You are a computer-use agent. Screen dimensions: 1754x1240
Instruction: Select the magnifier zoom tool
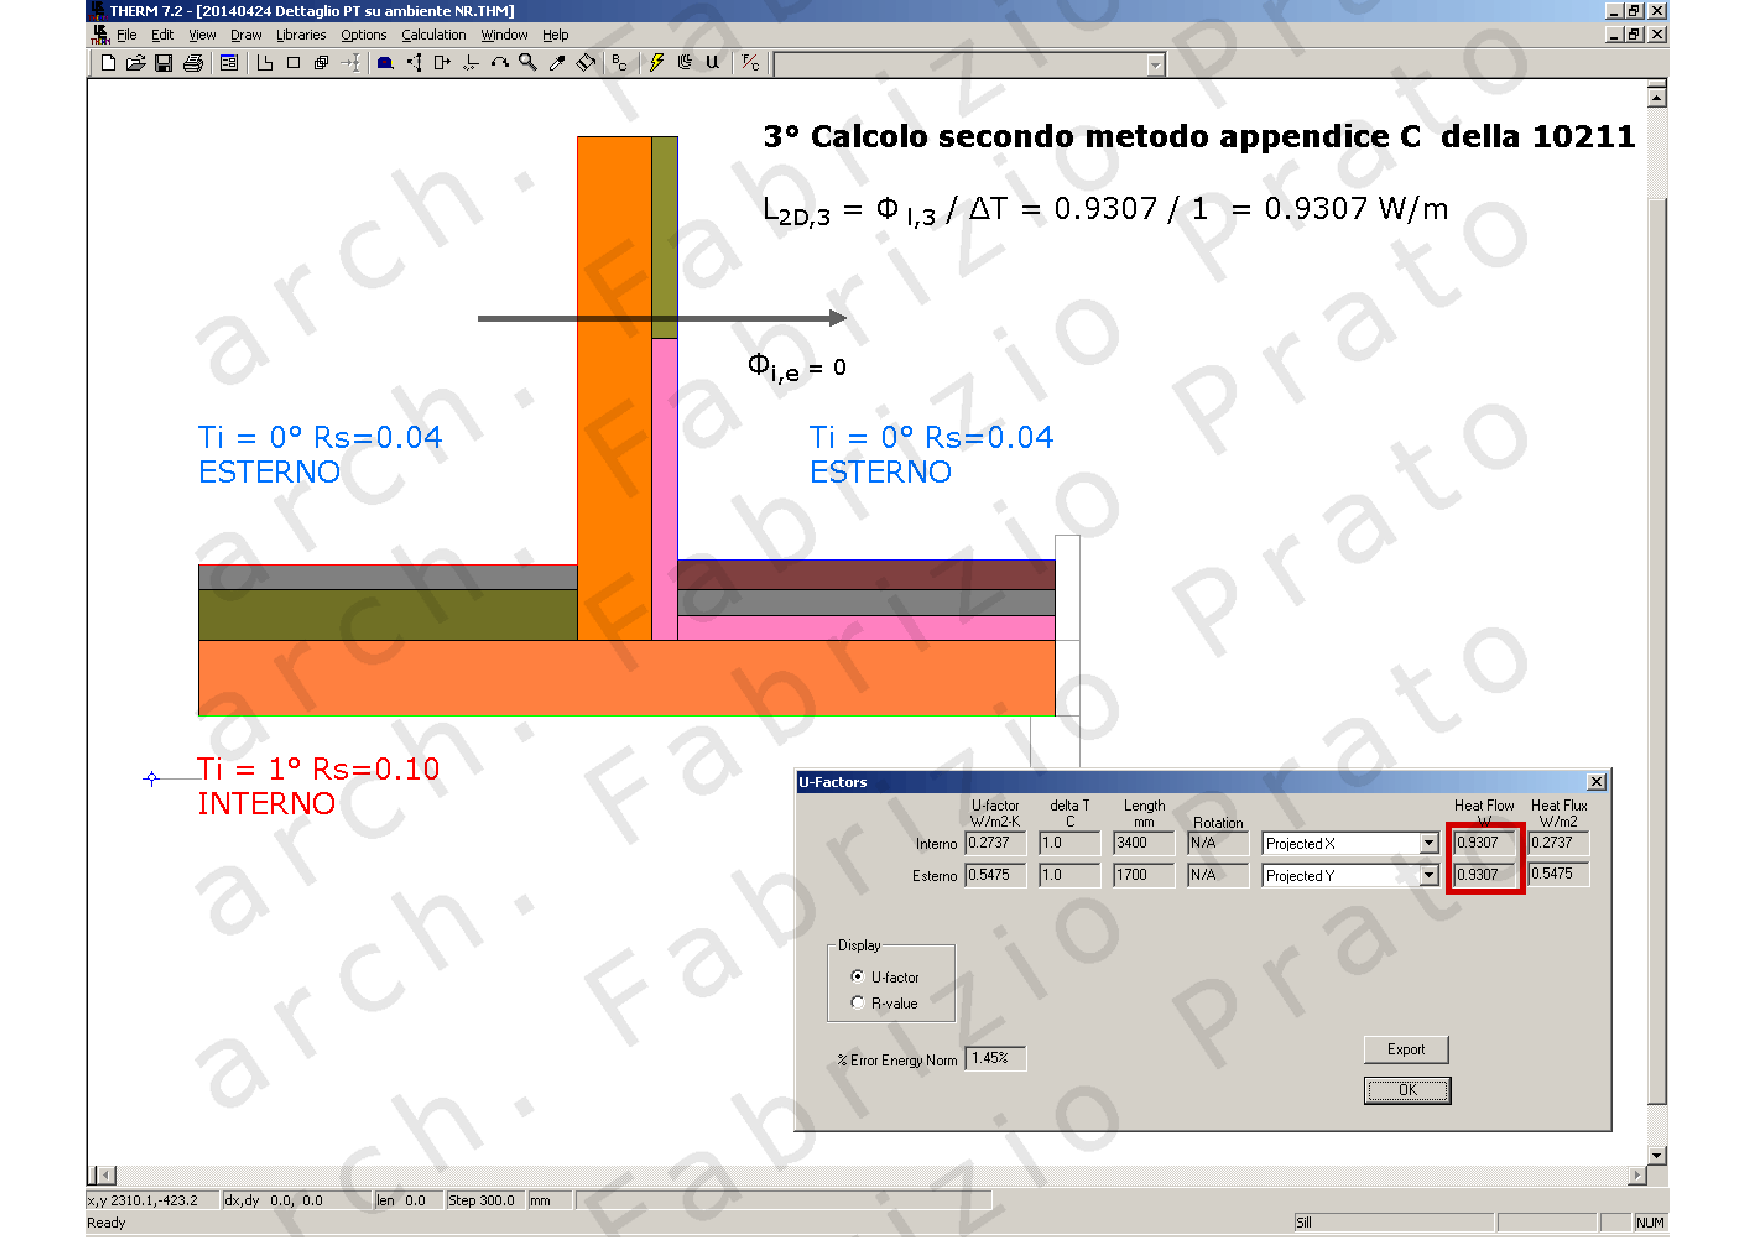coord(528,63)
